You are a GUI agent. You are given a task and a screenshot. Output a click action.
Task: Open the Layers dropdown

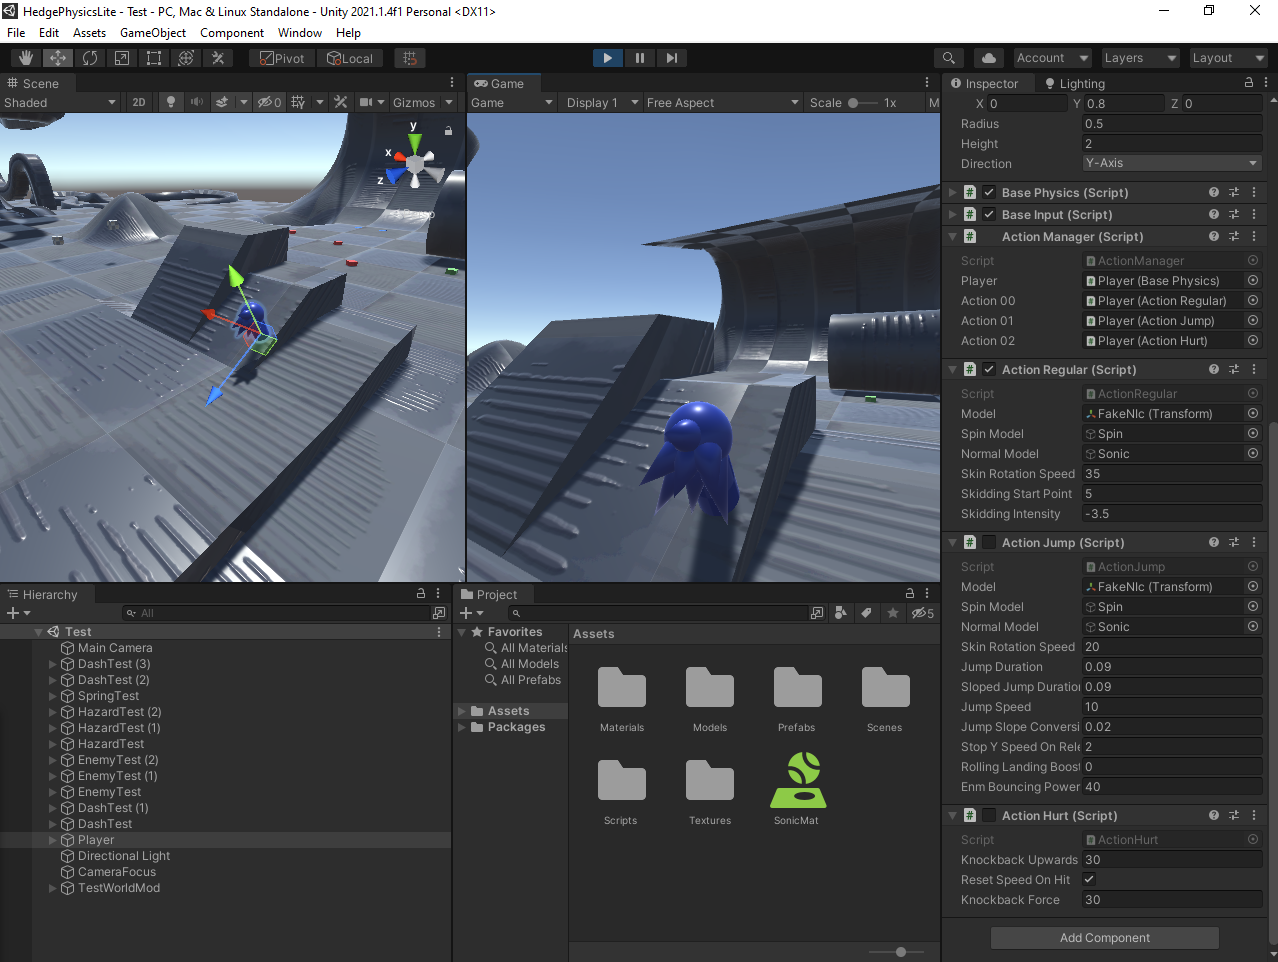tap(1139, 58)
